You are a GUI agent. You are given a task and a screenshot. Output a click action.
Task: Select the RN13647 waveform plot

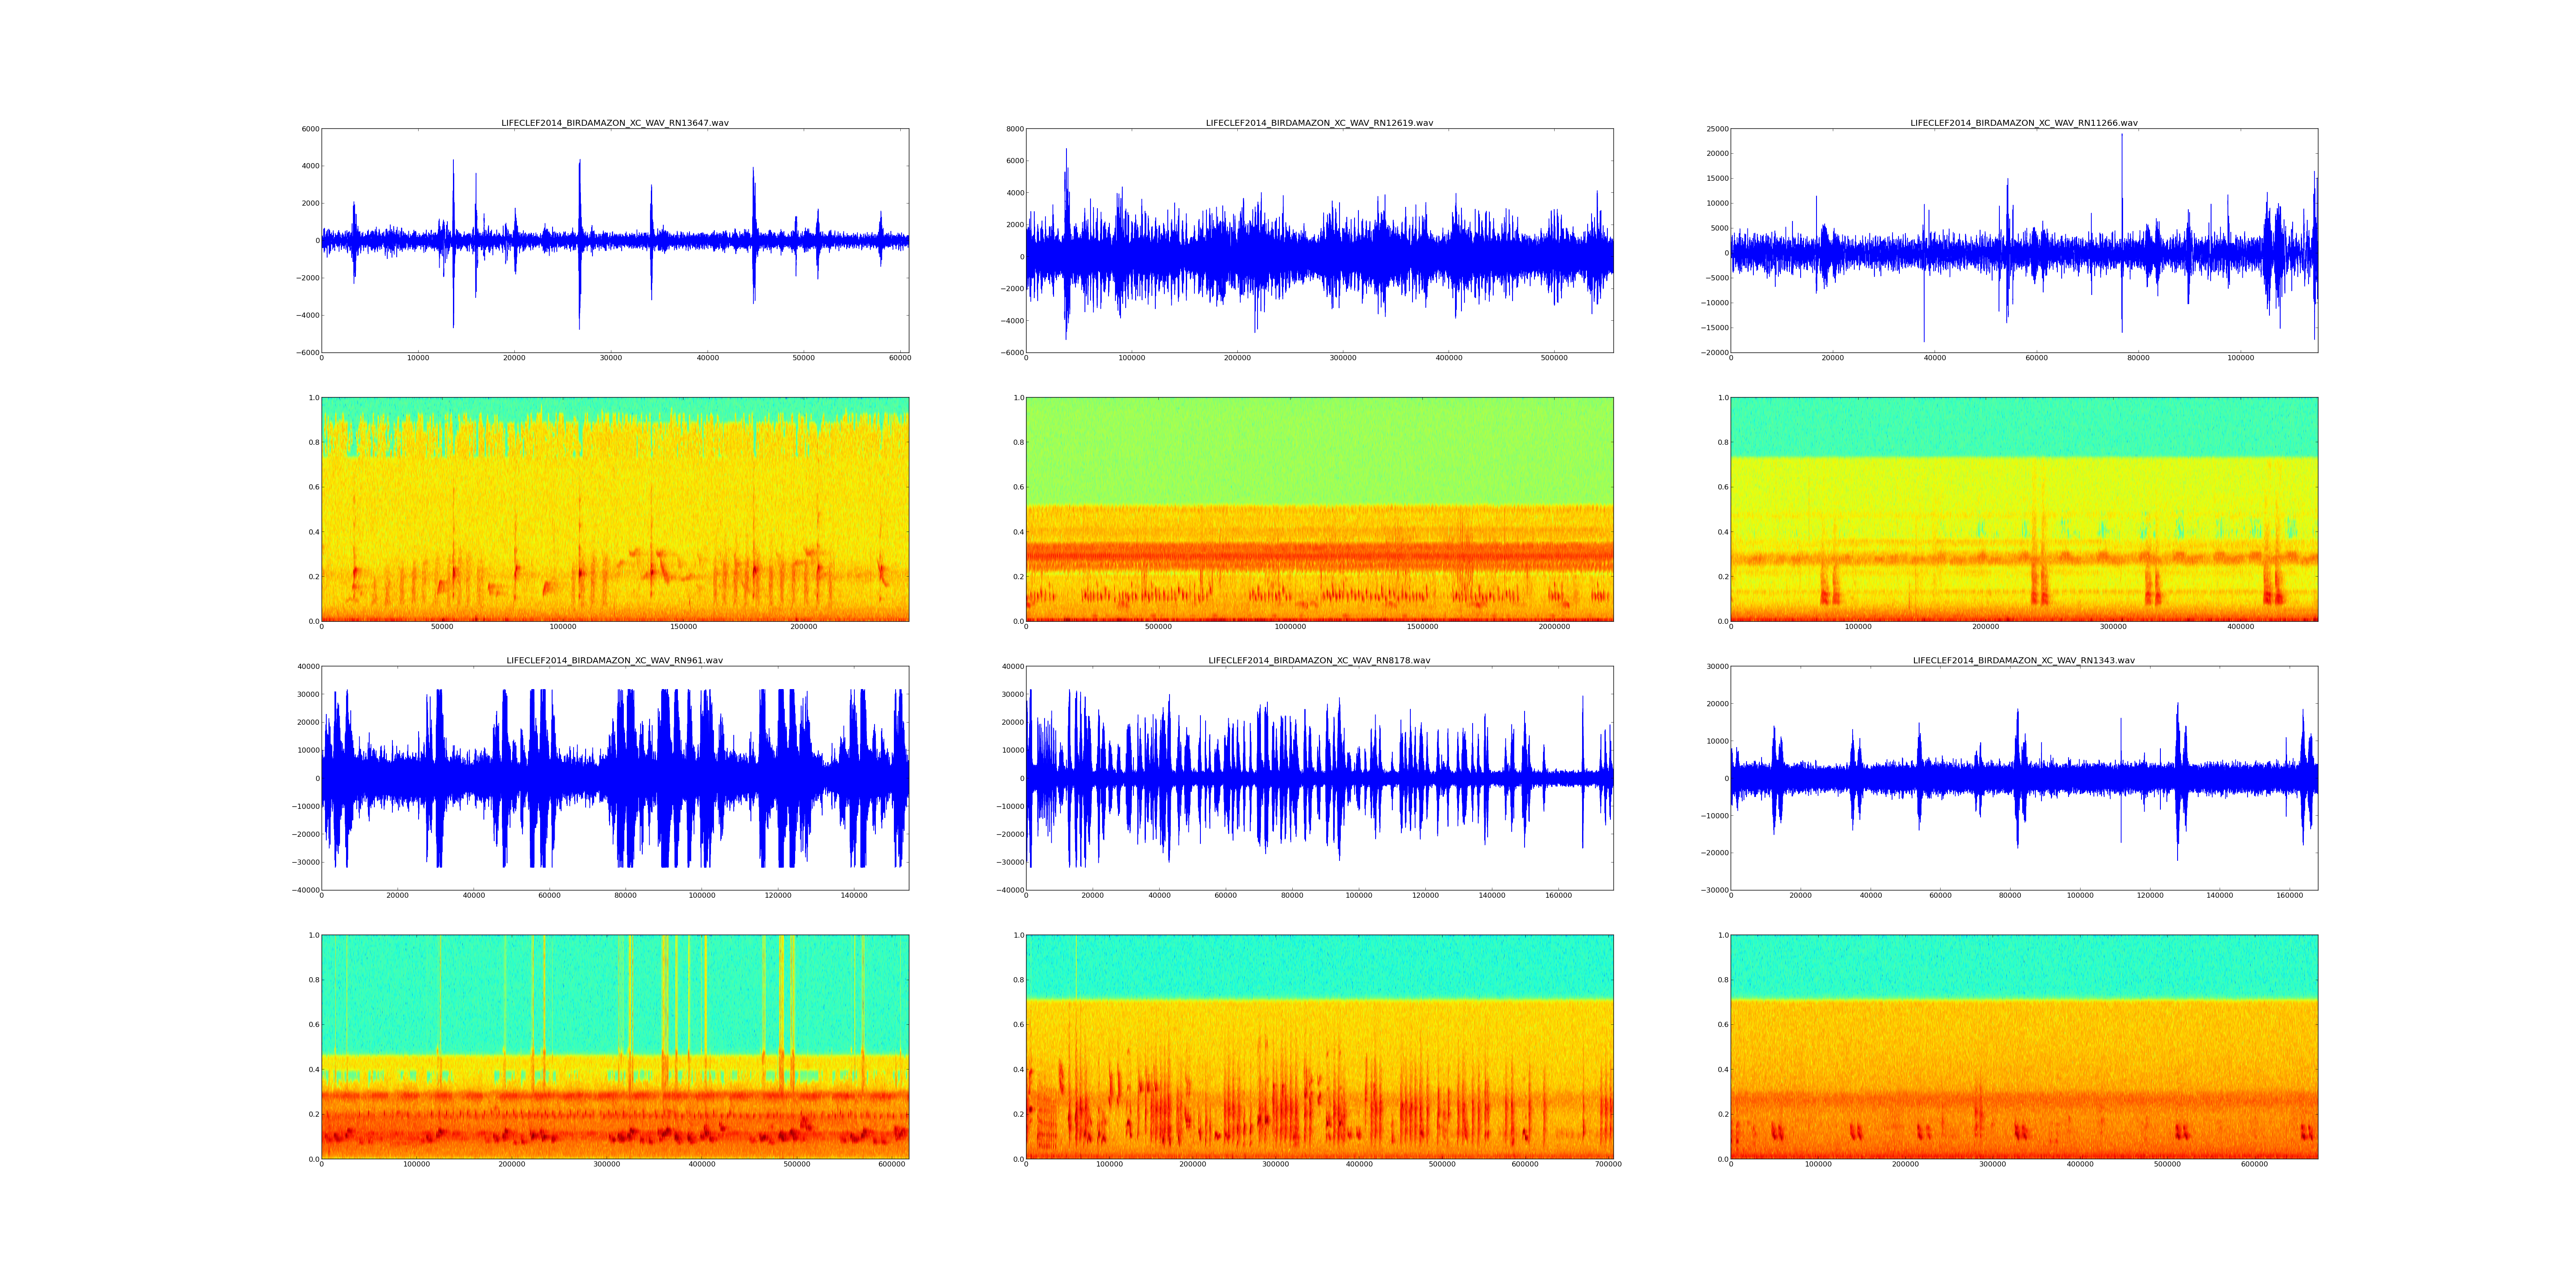coord(614,240)
